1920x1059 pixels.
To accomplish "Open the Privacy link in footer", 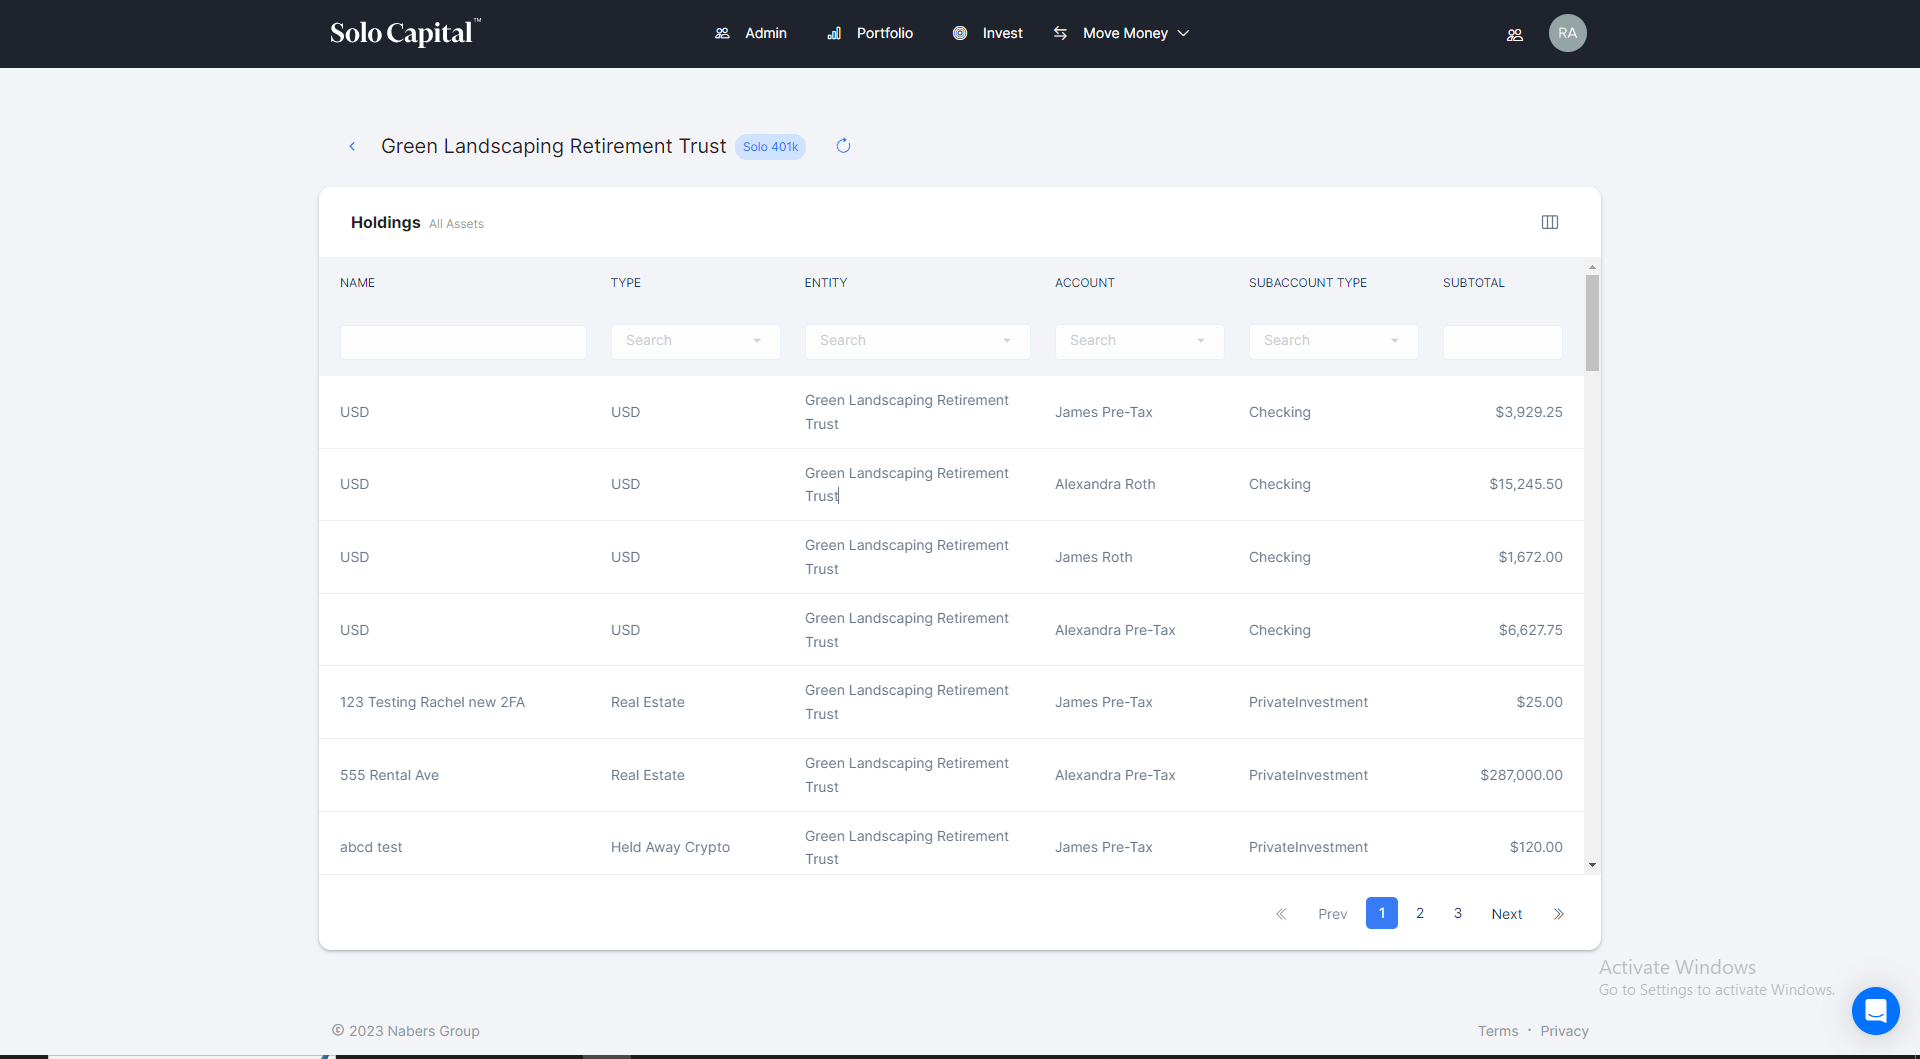I will tap(1564, 1031).
